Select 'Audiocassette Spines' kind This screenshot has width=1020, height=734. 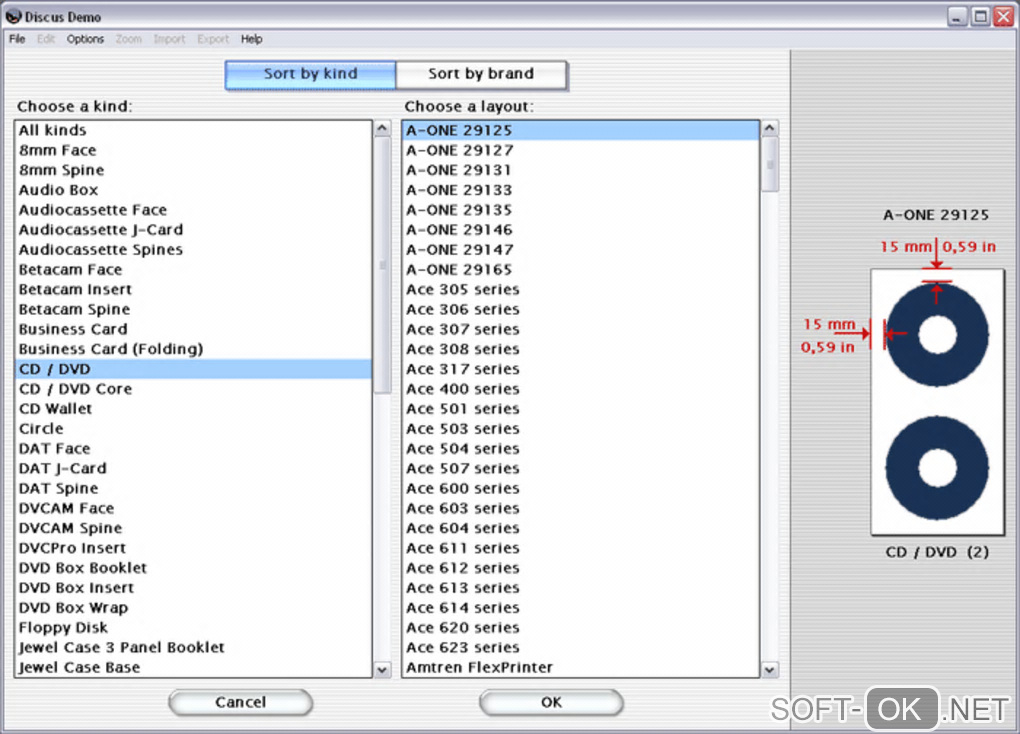point(193,250)
